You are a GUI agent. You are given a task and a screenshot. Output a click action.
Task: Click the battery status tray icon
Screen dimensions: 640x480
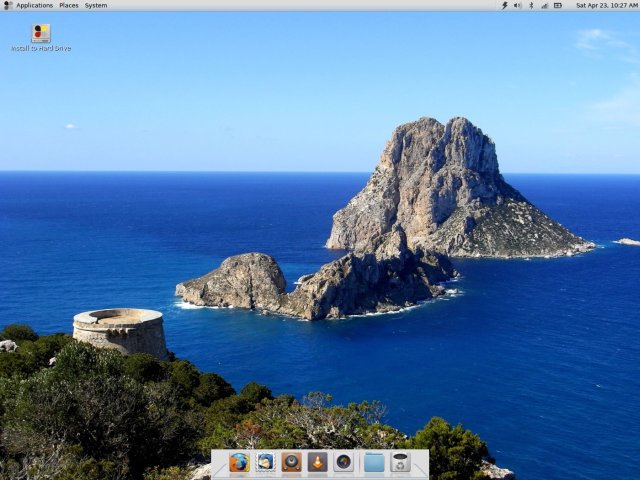(558, 5)
